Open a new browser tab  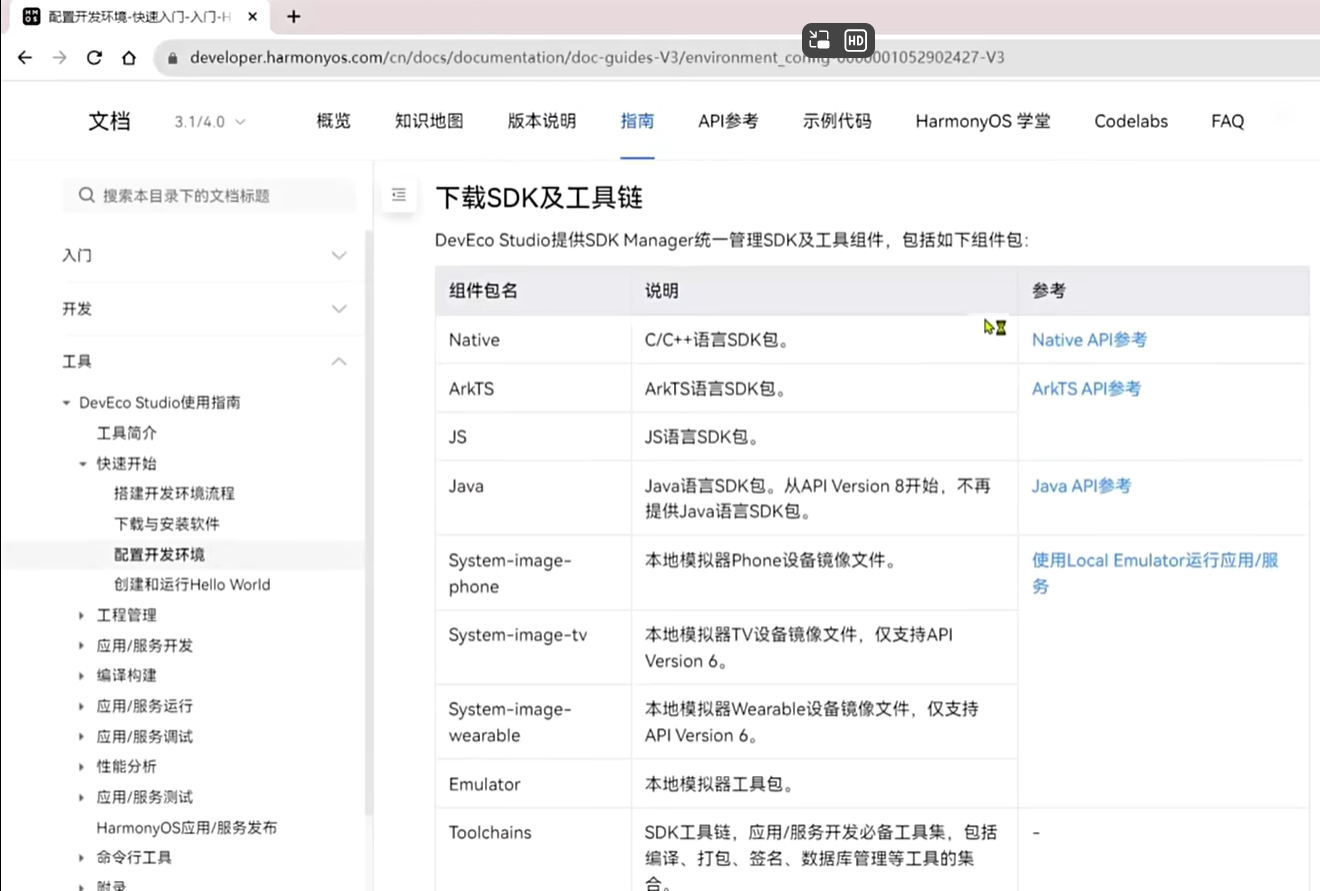click(293, 17)
